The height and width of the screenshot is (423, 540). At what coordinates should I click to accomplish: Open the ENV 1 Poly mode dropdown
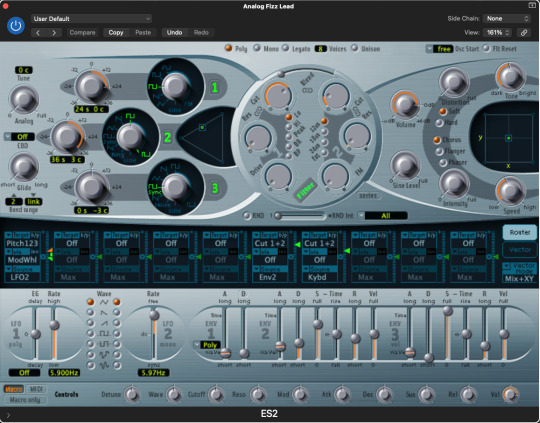(207, 345)
